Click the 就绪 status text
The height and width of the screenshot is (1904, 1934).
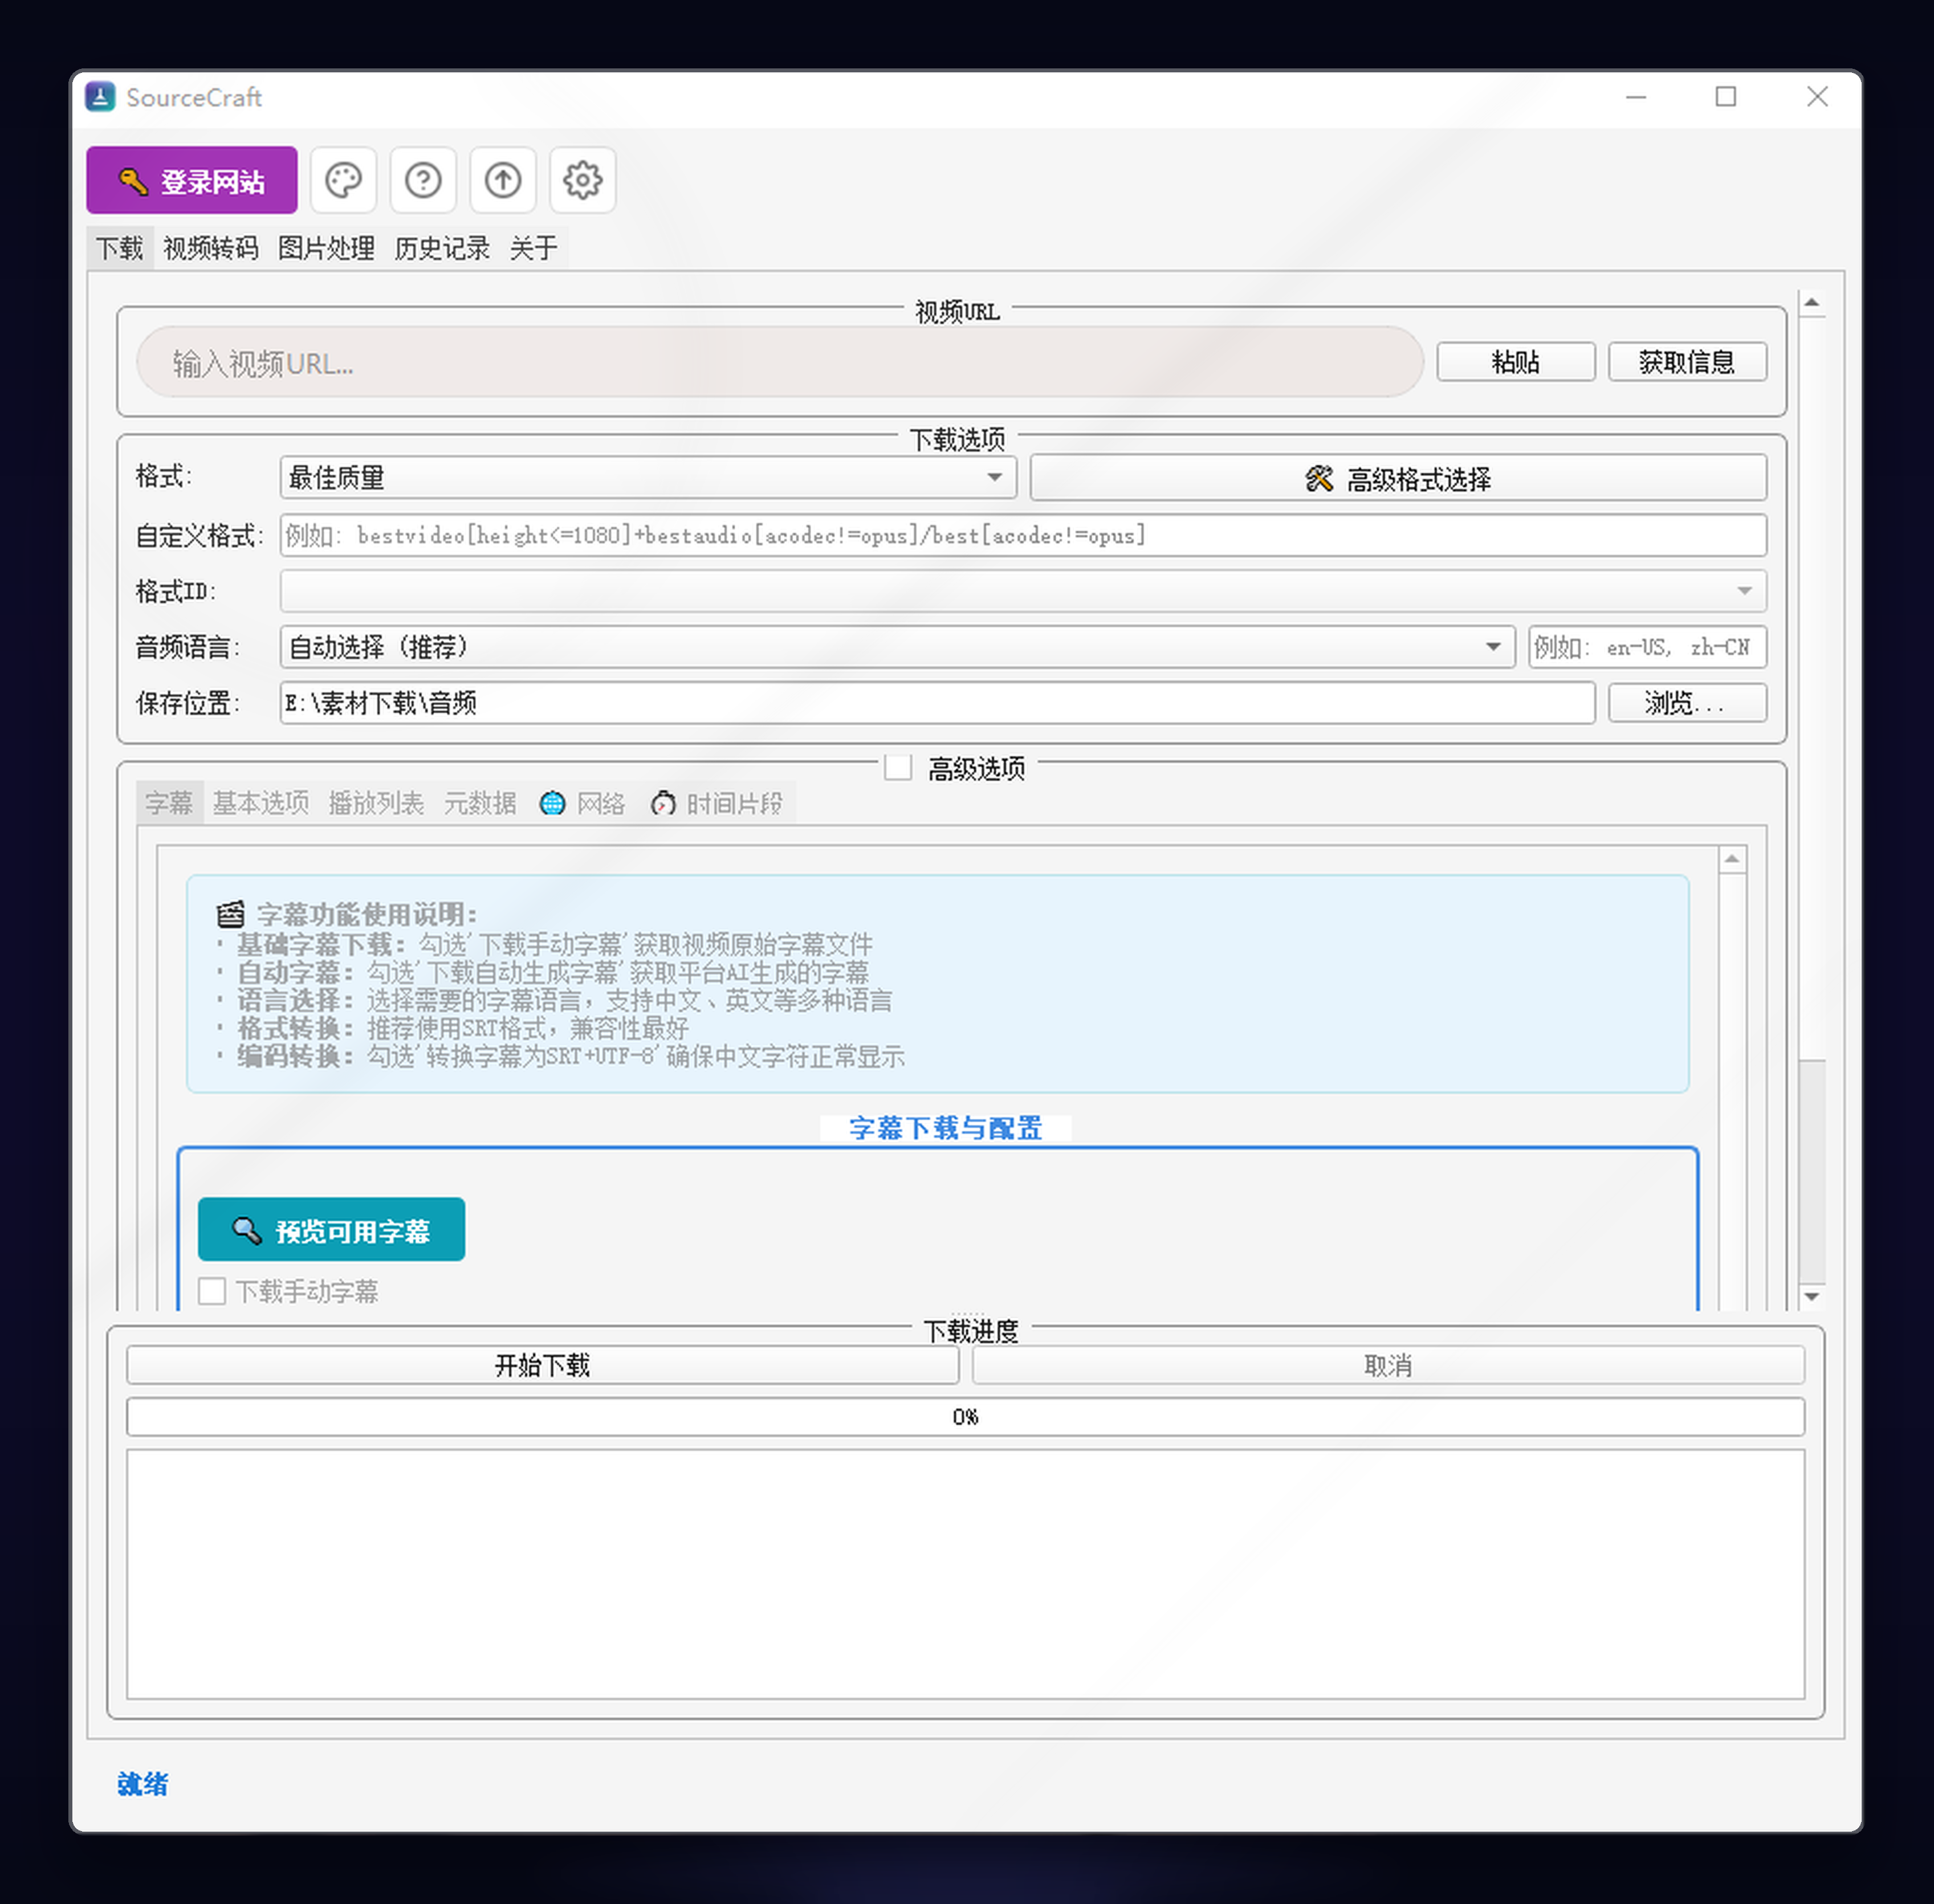pos(143,1784)
